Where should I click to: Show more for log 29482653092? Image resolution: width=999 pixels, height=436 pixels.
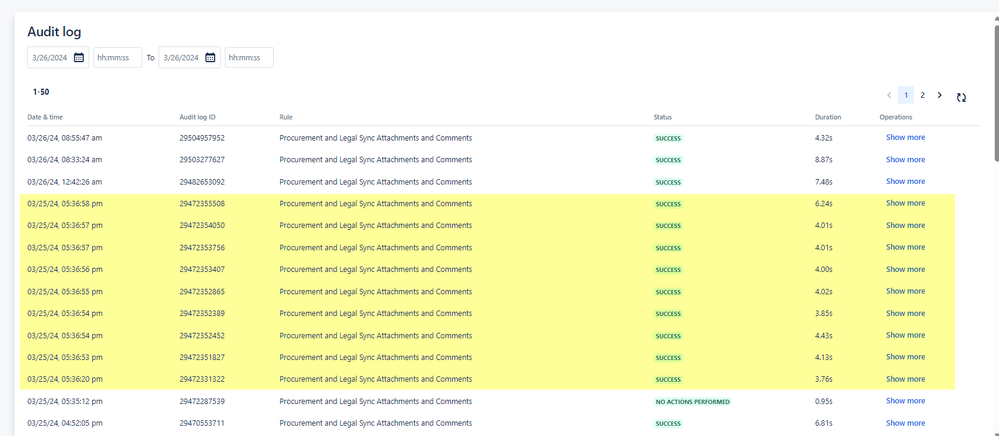(x=905, y=181)
